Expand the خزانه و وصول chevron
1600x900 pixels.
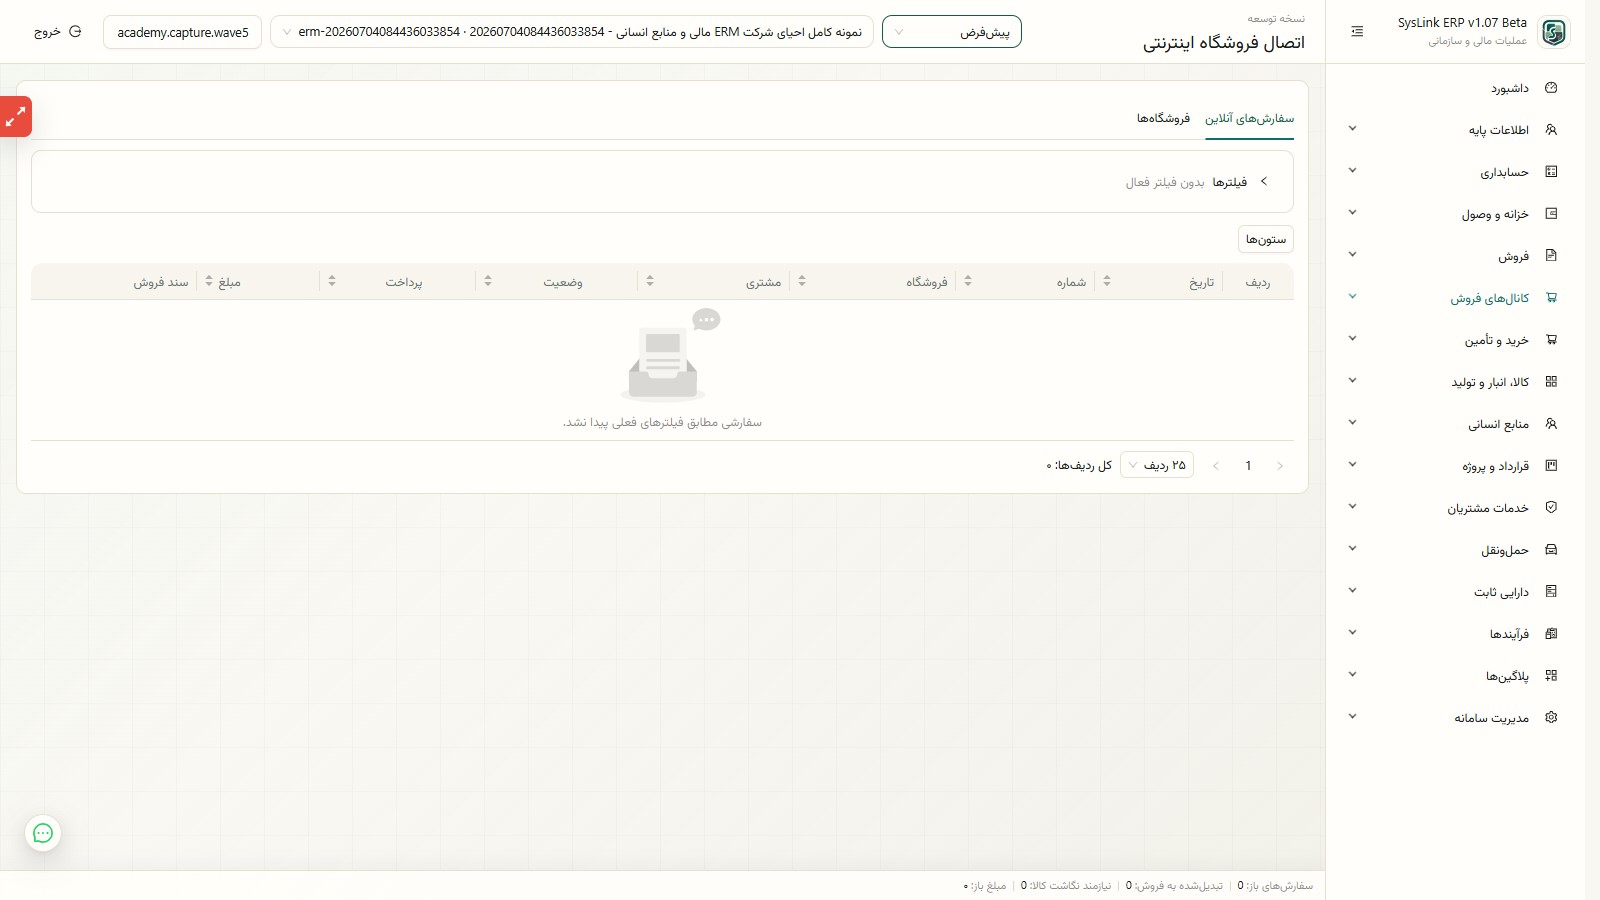click(1352, 213)
